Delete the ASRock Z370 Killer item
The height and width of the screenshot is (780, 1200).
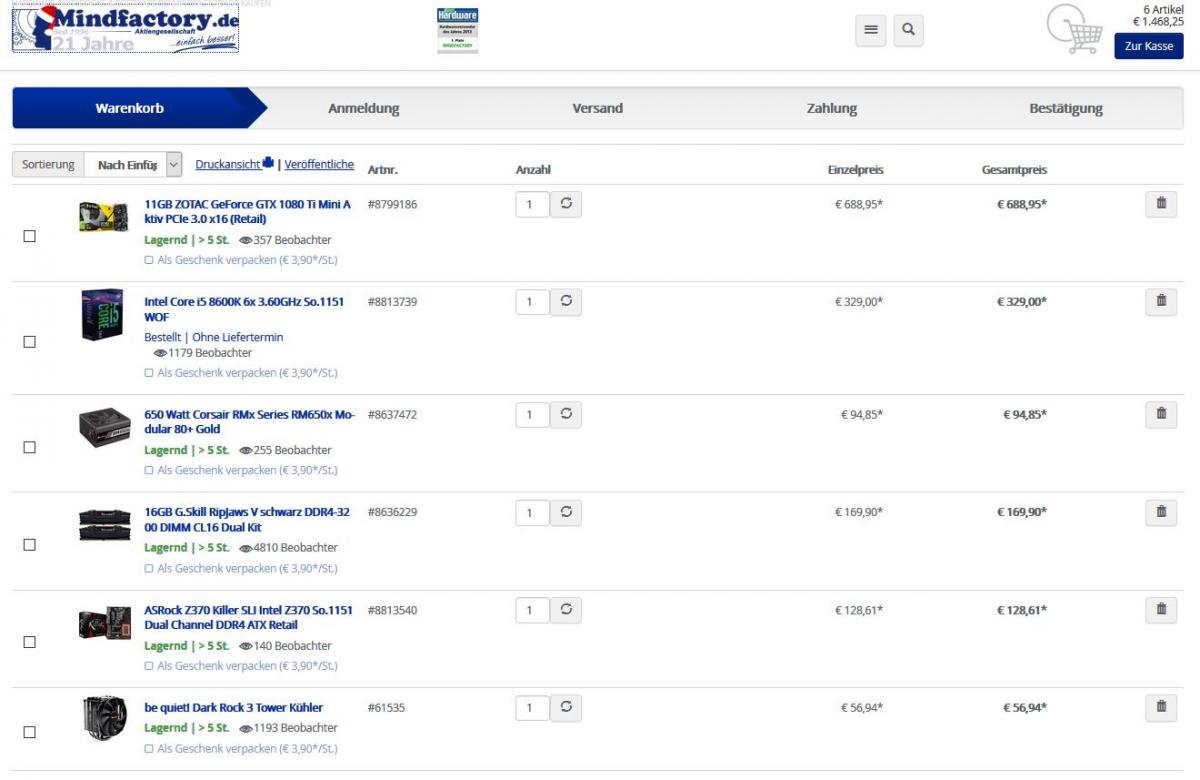click(1161, 609)
